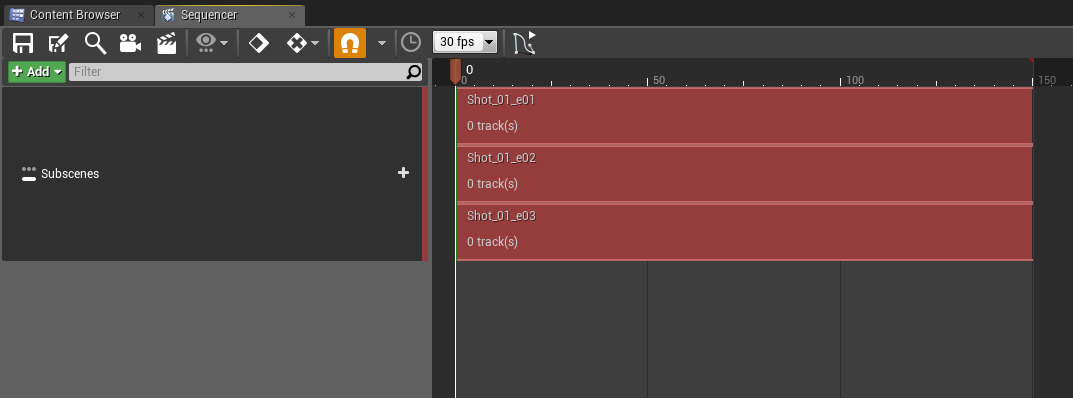Image resolution: width=1073 pixels, height=398 pixels.
Task: Click the Sequencer tab clapper icon
Action: click(x=168, y=15)
